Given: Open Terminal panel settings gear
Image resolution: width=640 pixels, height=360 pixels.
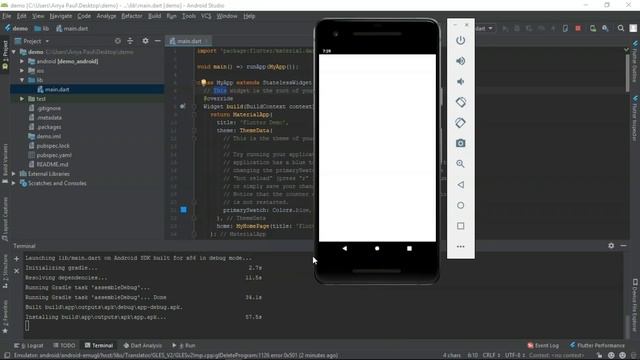Looking at the screenshot, I should tap(611, 246).
